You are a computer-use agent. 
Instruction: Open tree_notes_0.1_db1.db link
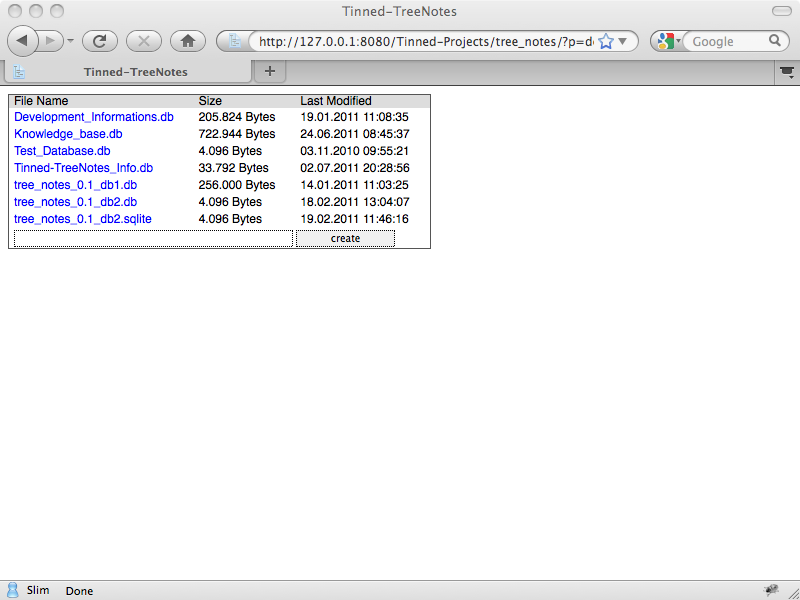tap(76, 185)
